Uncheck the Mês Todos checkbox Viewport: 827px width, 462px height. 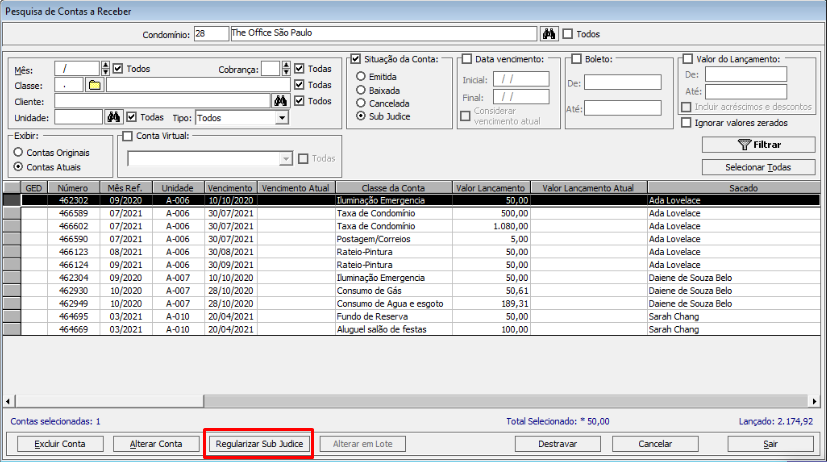click(x=118, y=69)
